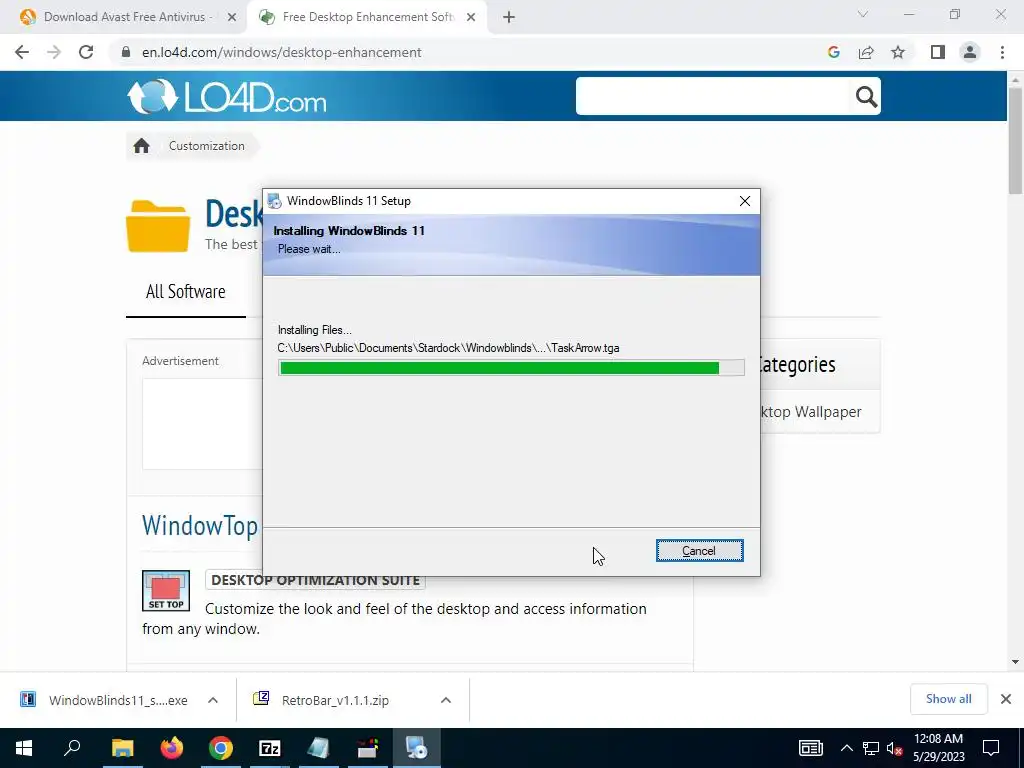Close the Avast Free Antivirus tab

232,18
